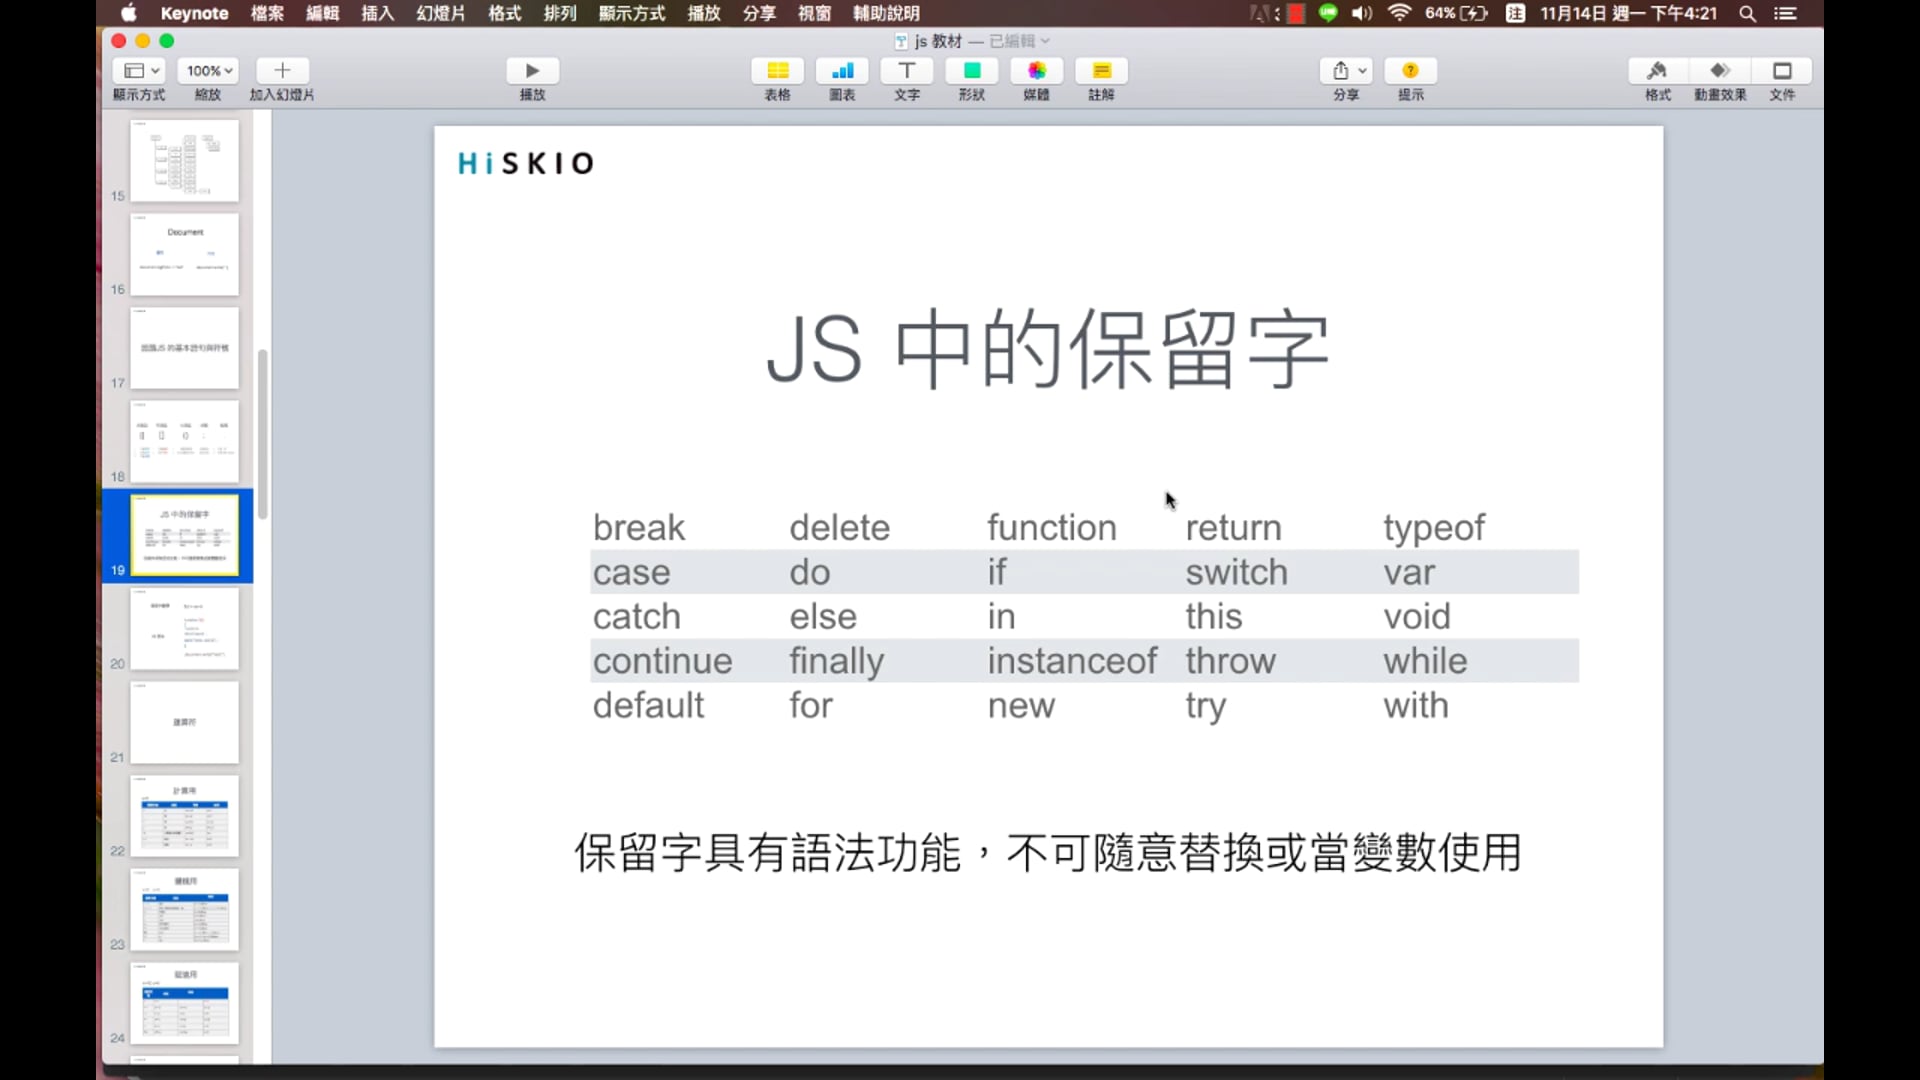Play the presentation with the 播放 button
The image size is (1920, 1080).
point(532,70)
